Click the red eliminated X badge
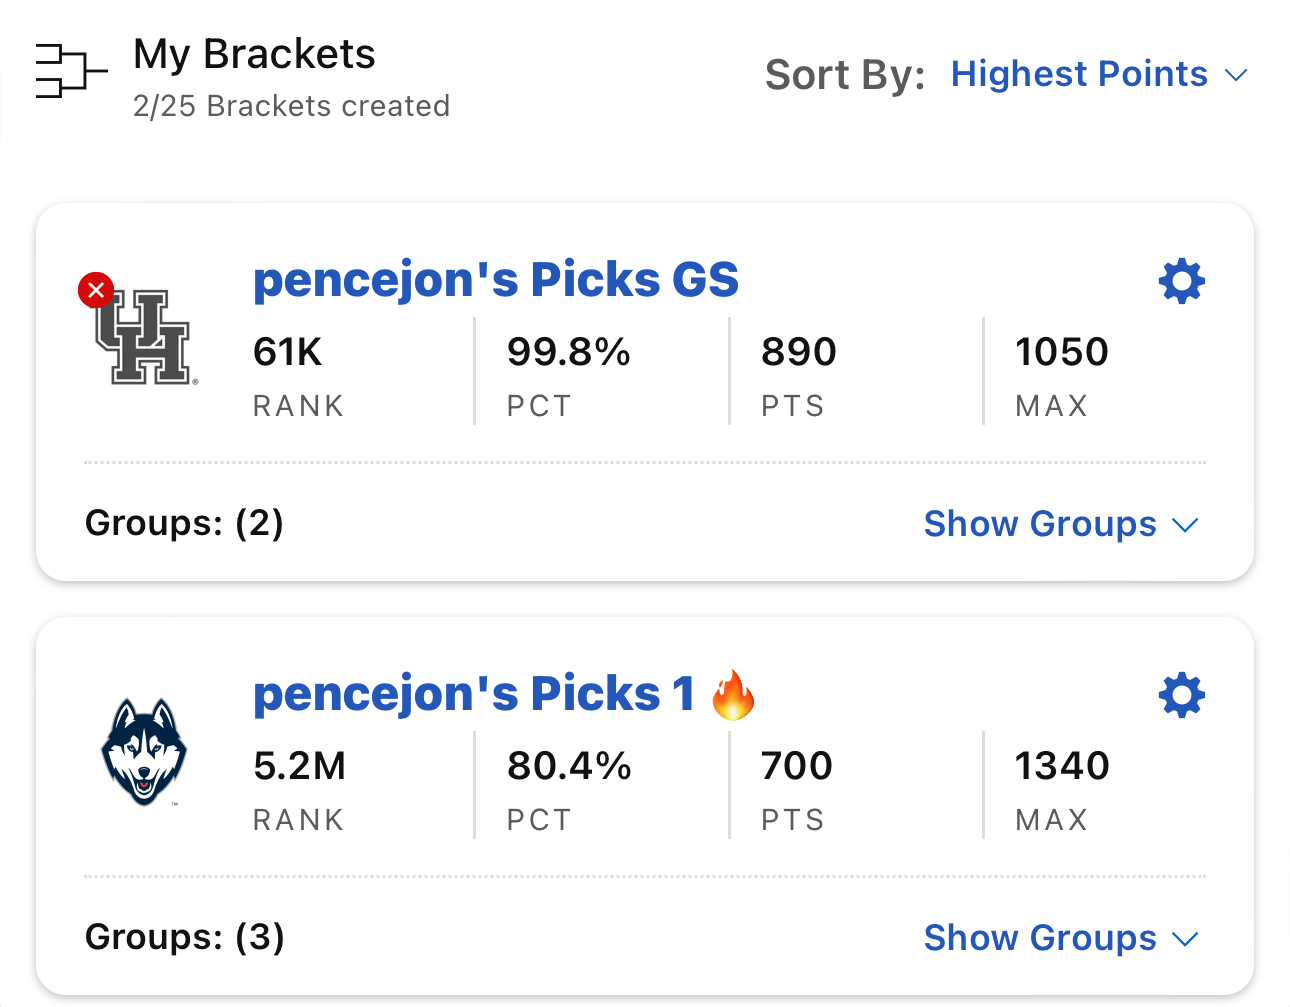The height and width of the screenshot is (1007, 1290). (x=96, y=291)
